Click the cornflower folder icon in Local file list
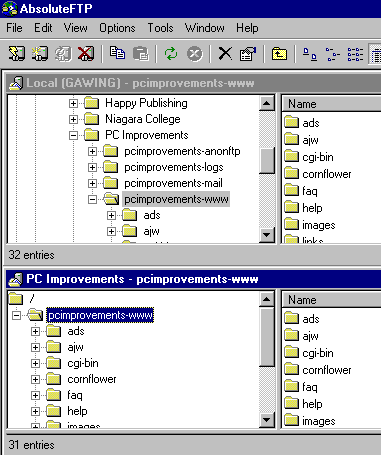The width and height of the screenshot is (381, 455). coord(292,173)
